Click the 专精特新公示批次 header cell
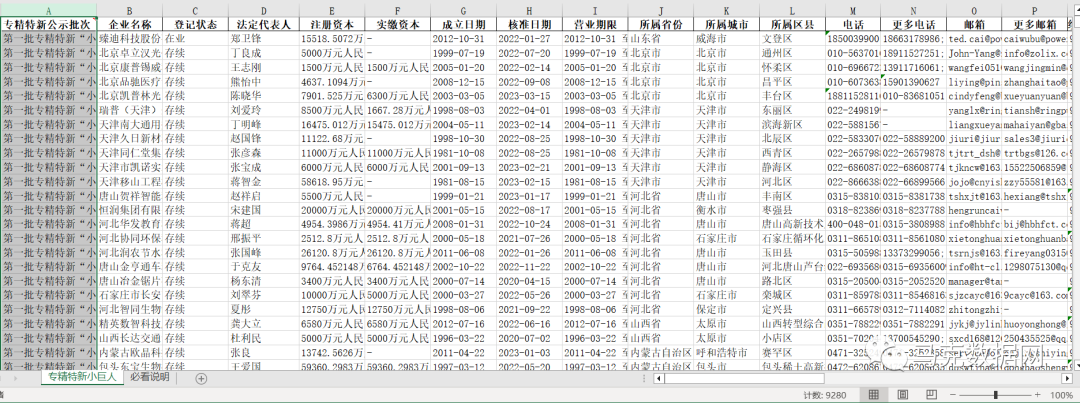Viewport: 1080px width, 403px height. click(49, 24)
